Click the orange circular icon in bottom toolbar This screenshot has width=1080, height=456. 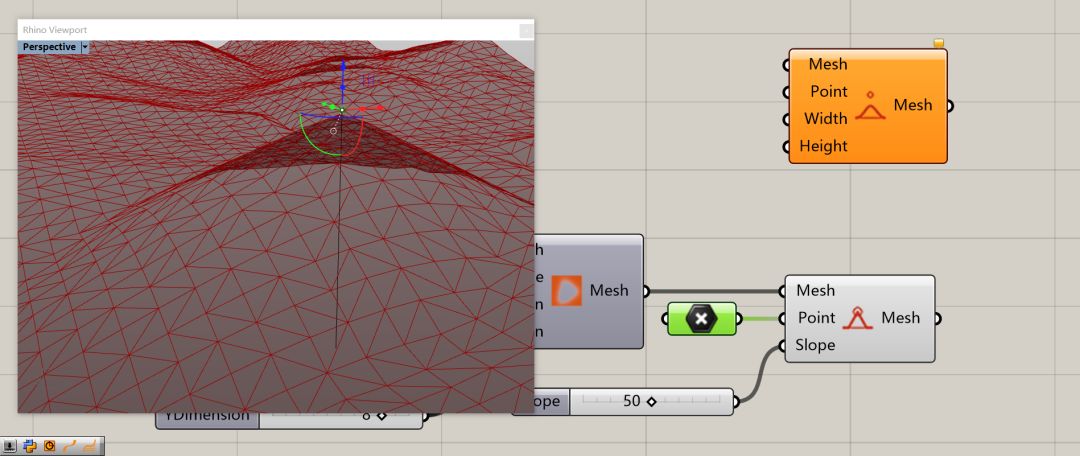click(49, 446)
